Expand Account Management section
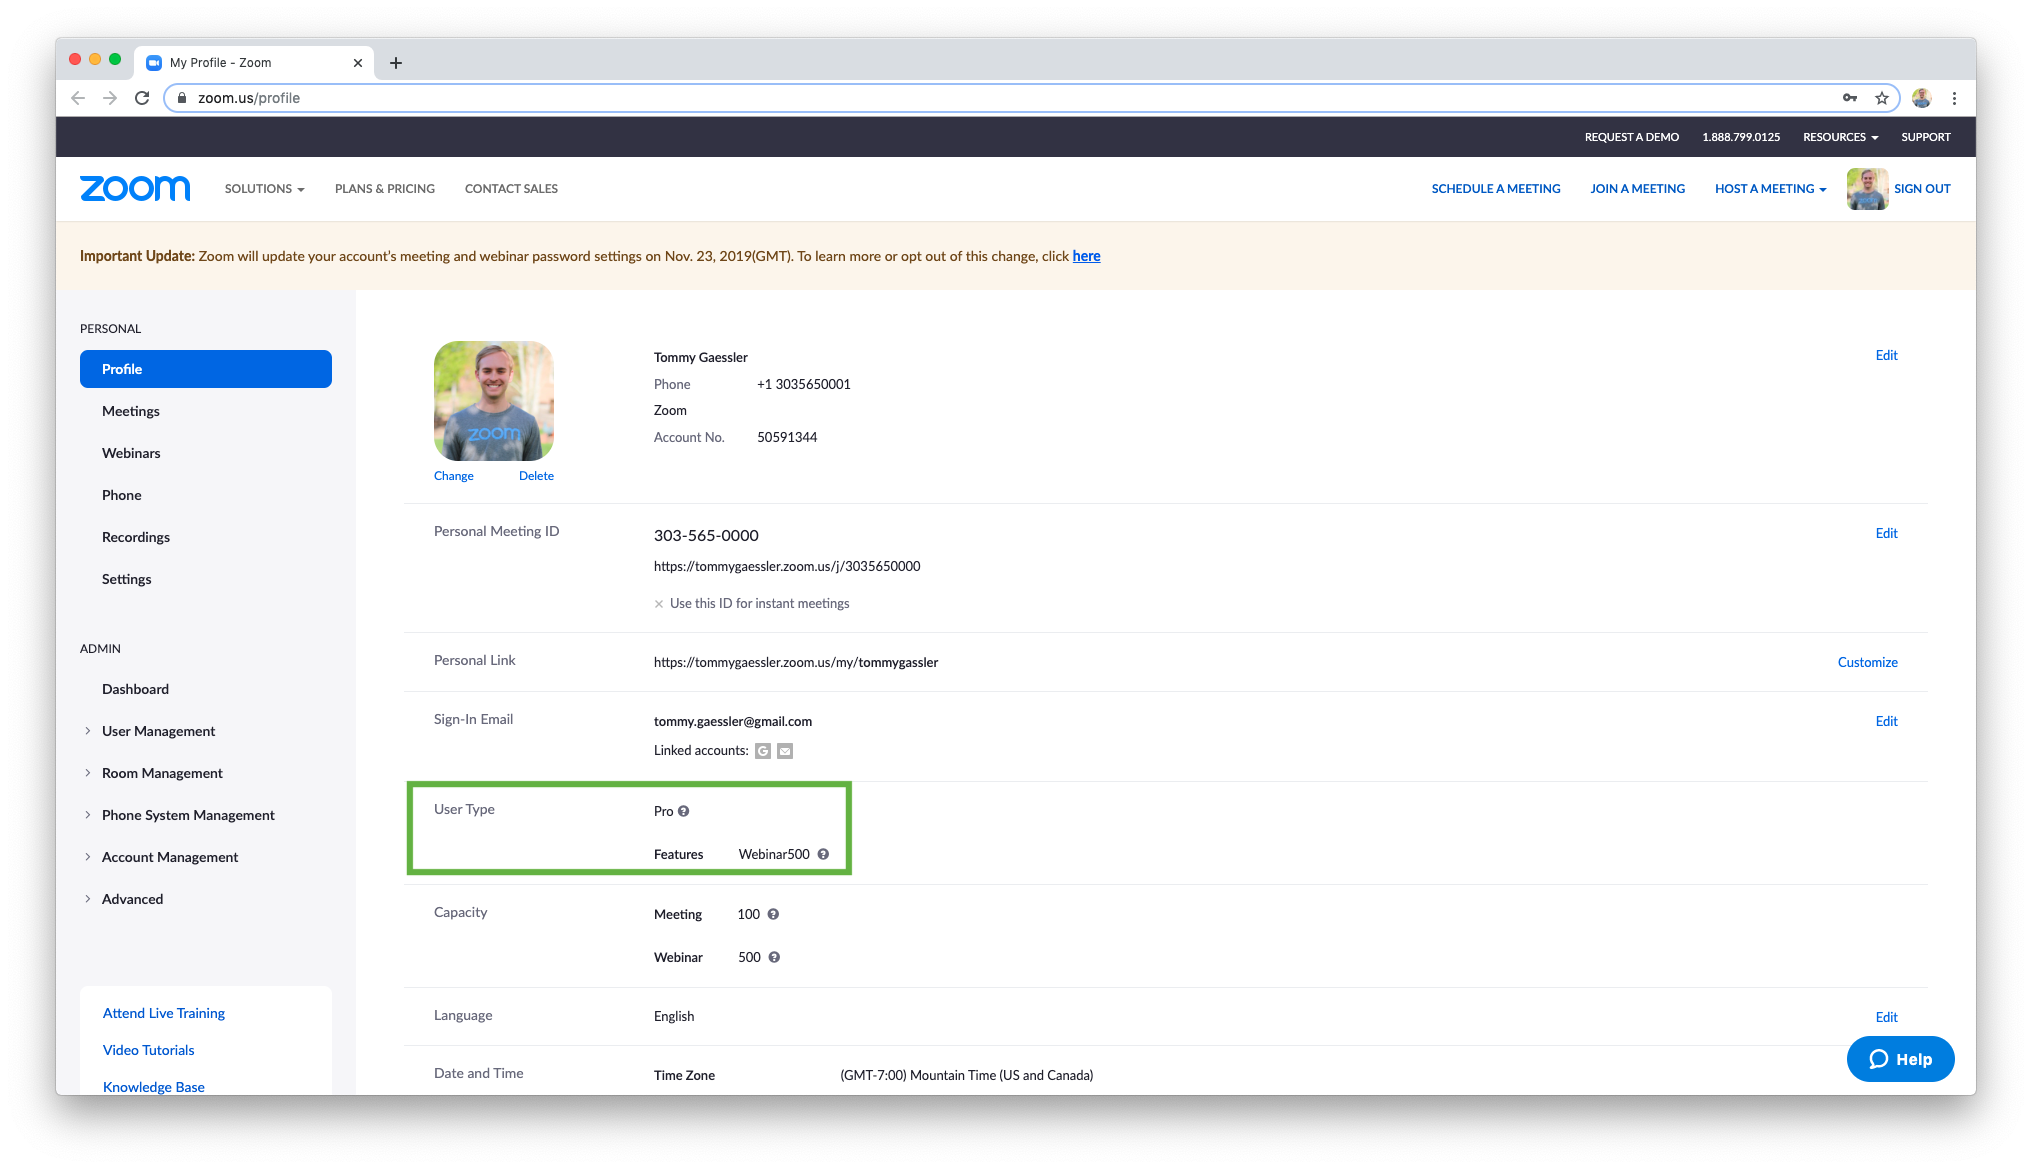 click(169, 857)
